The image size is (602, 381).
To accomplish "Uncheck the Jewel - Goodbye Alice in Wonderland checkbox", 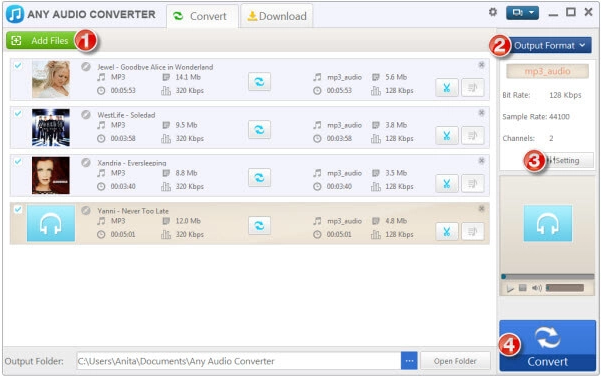I will tap(18, 66).
